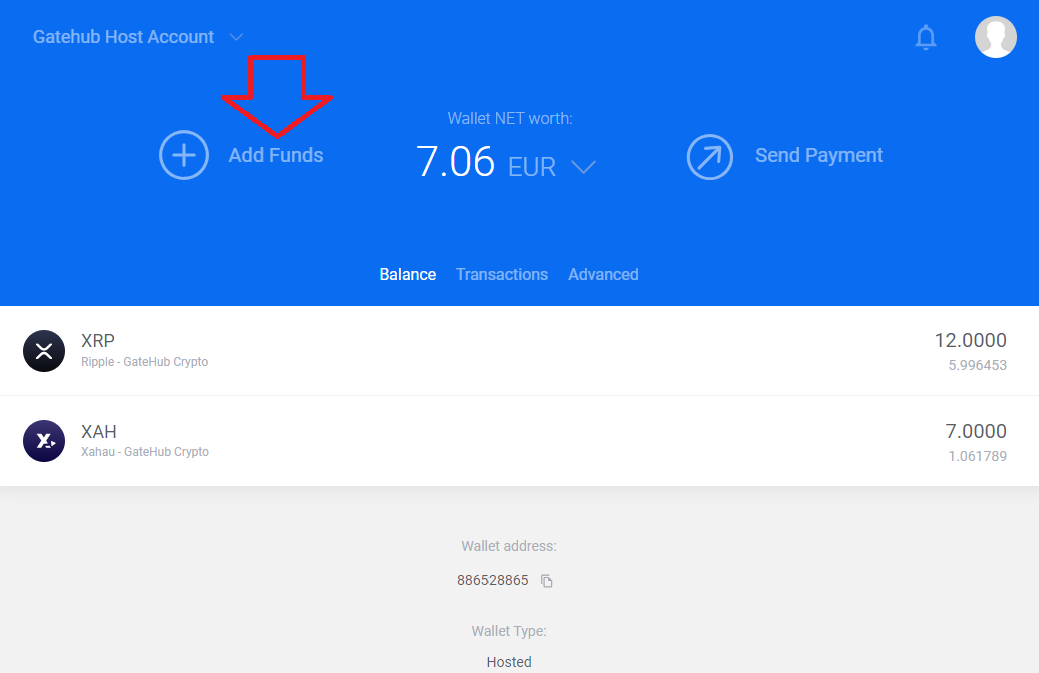
Task: Expand the Gatehub Host Account dropdown
Action: [236, 37]
